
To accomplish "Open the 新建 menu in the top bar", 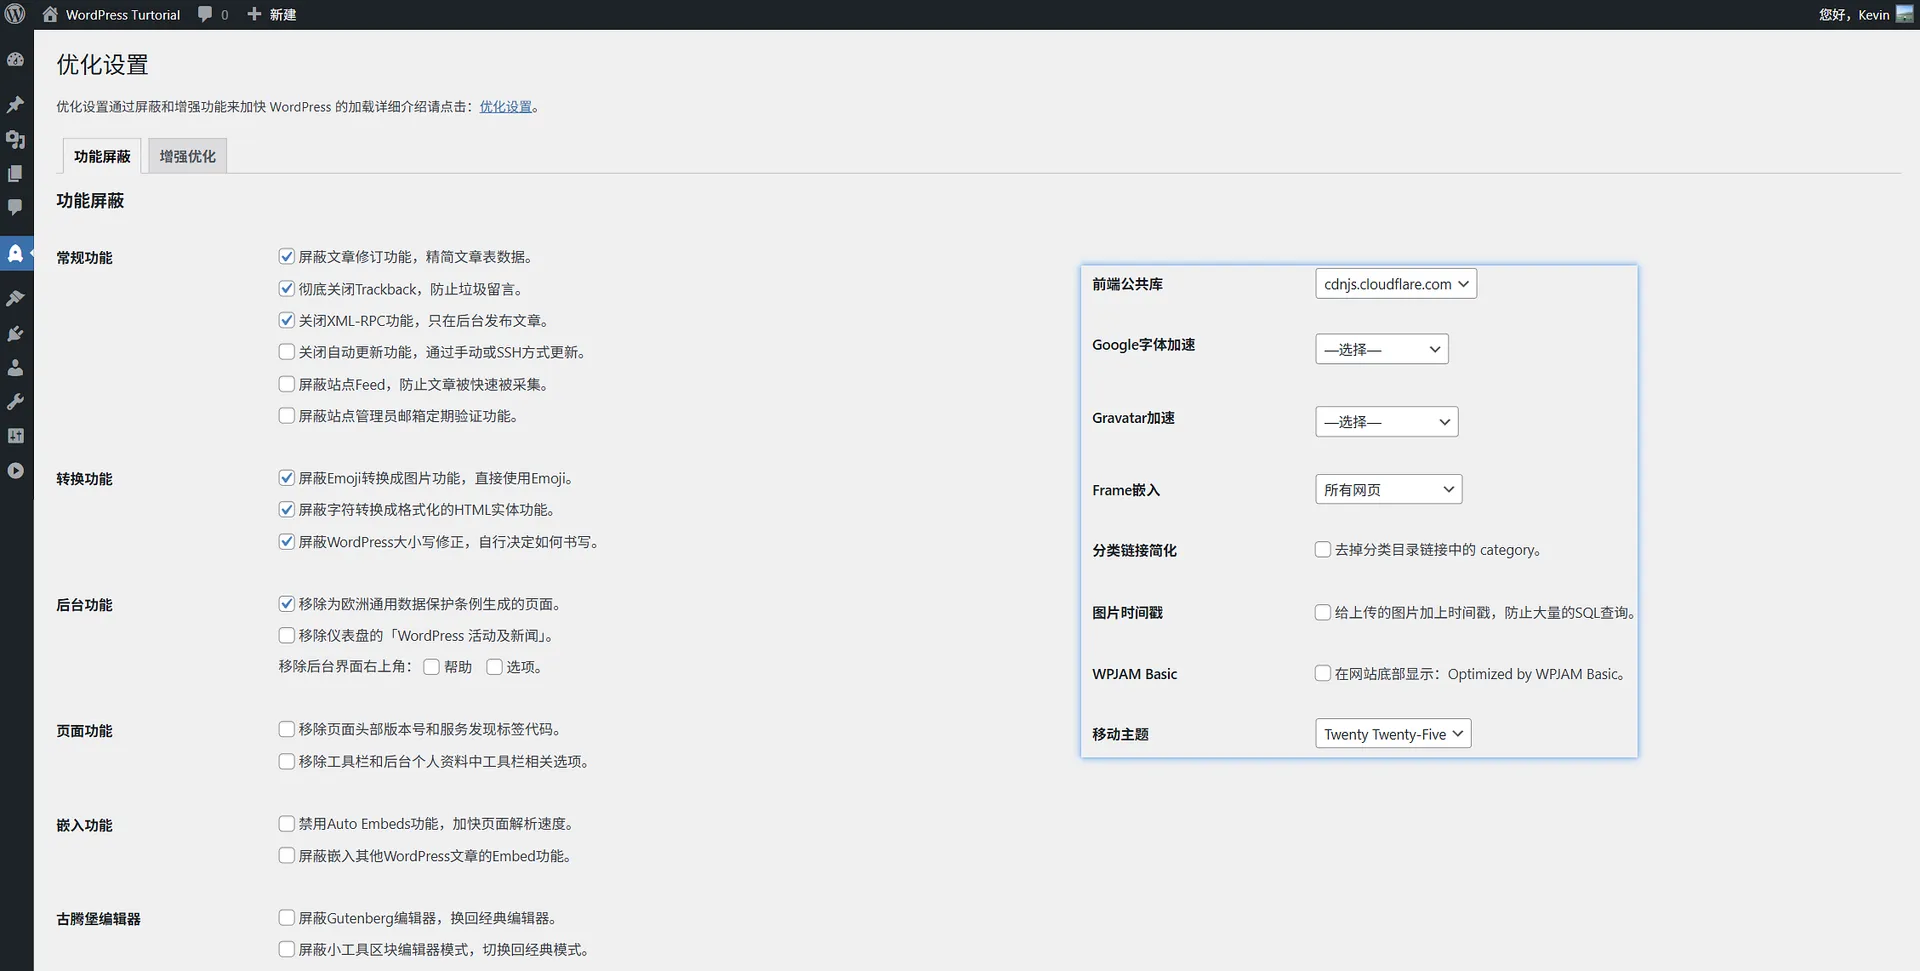I will click(x=271, y=14).
